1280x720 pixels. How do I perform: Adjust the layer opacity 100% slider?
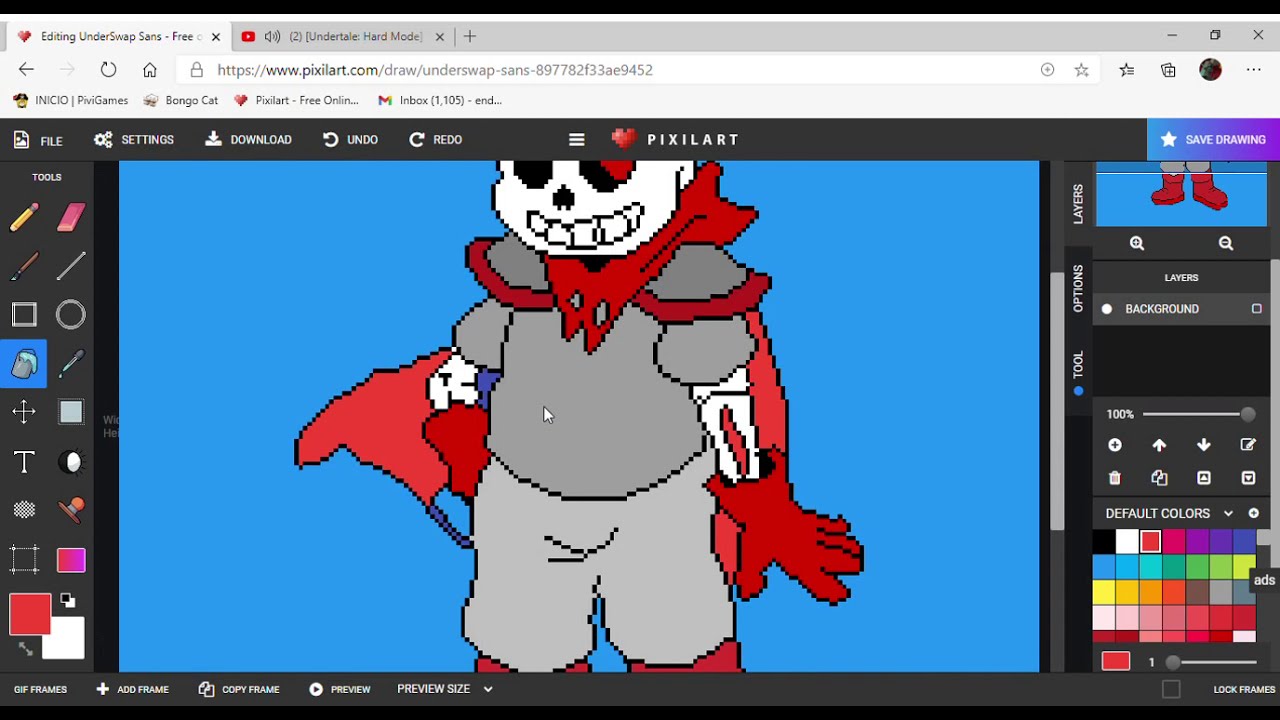[x=1199, y=414]
